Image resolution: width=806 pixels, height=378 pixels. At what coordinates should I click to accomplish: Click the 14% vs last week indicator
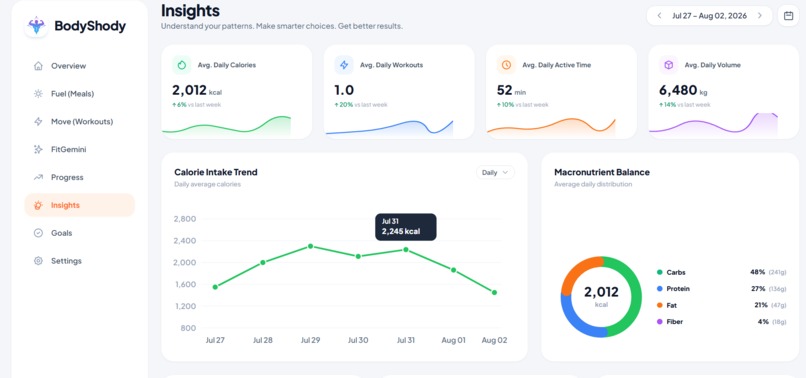685,104
